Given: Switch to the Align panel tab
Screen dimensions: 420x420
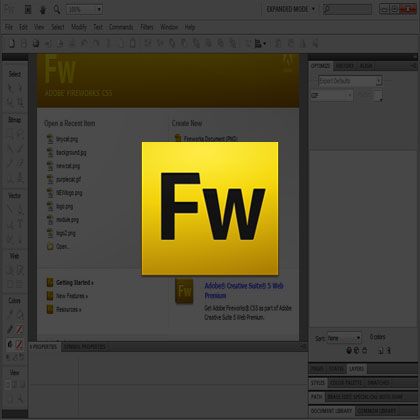Looking at the screenshot, I should (x=366, y=66).
